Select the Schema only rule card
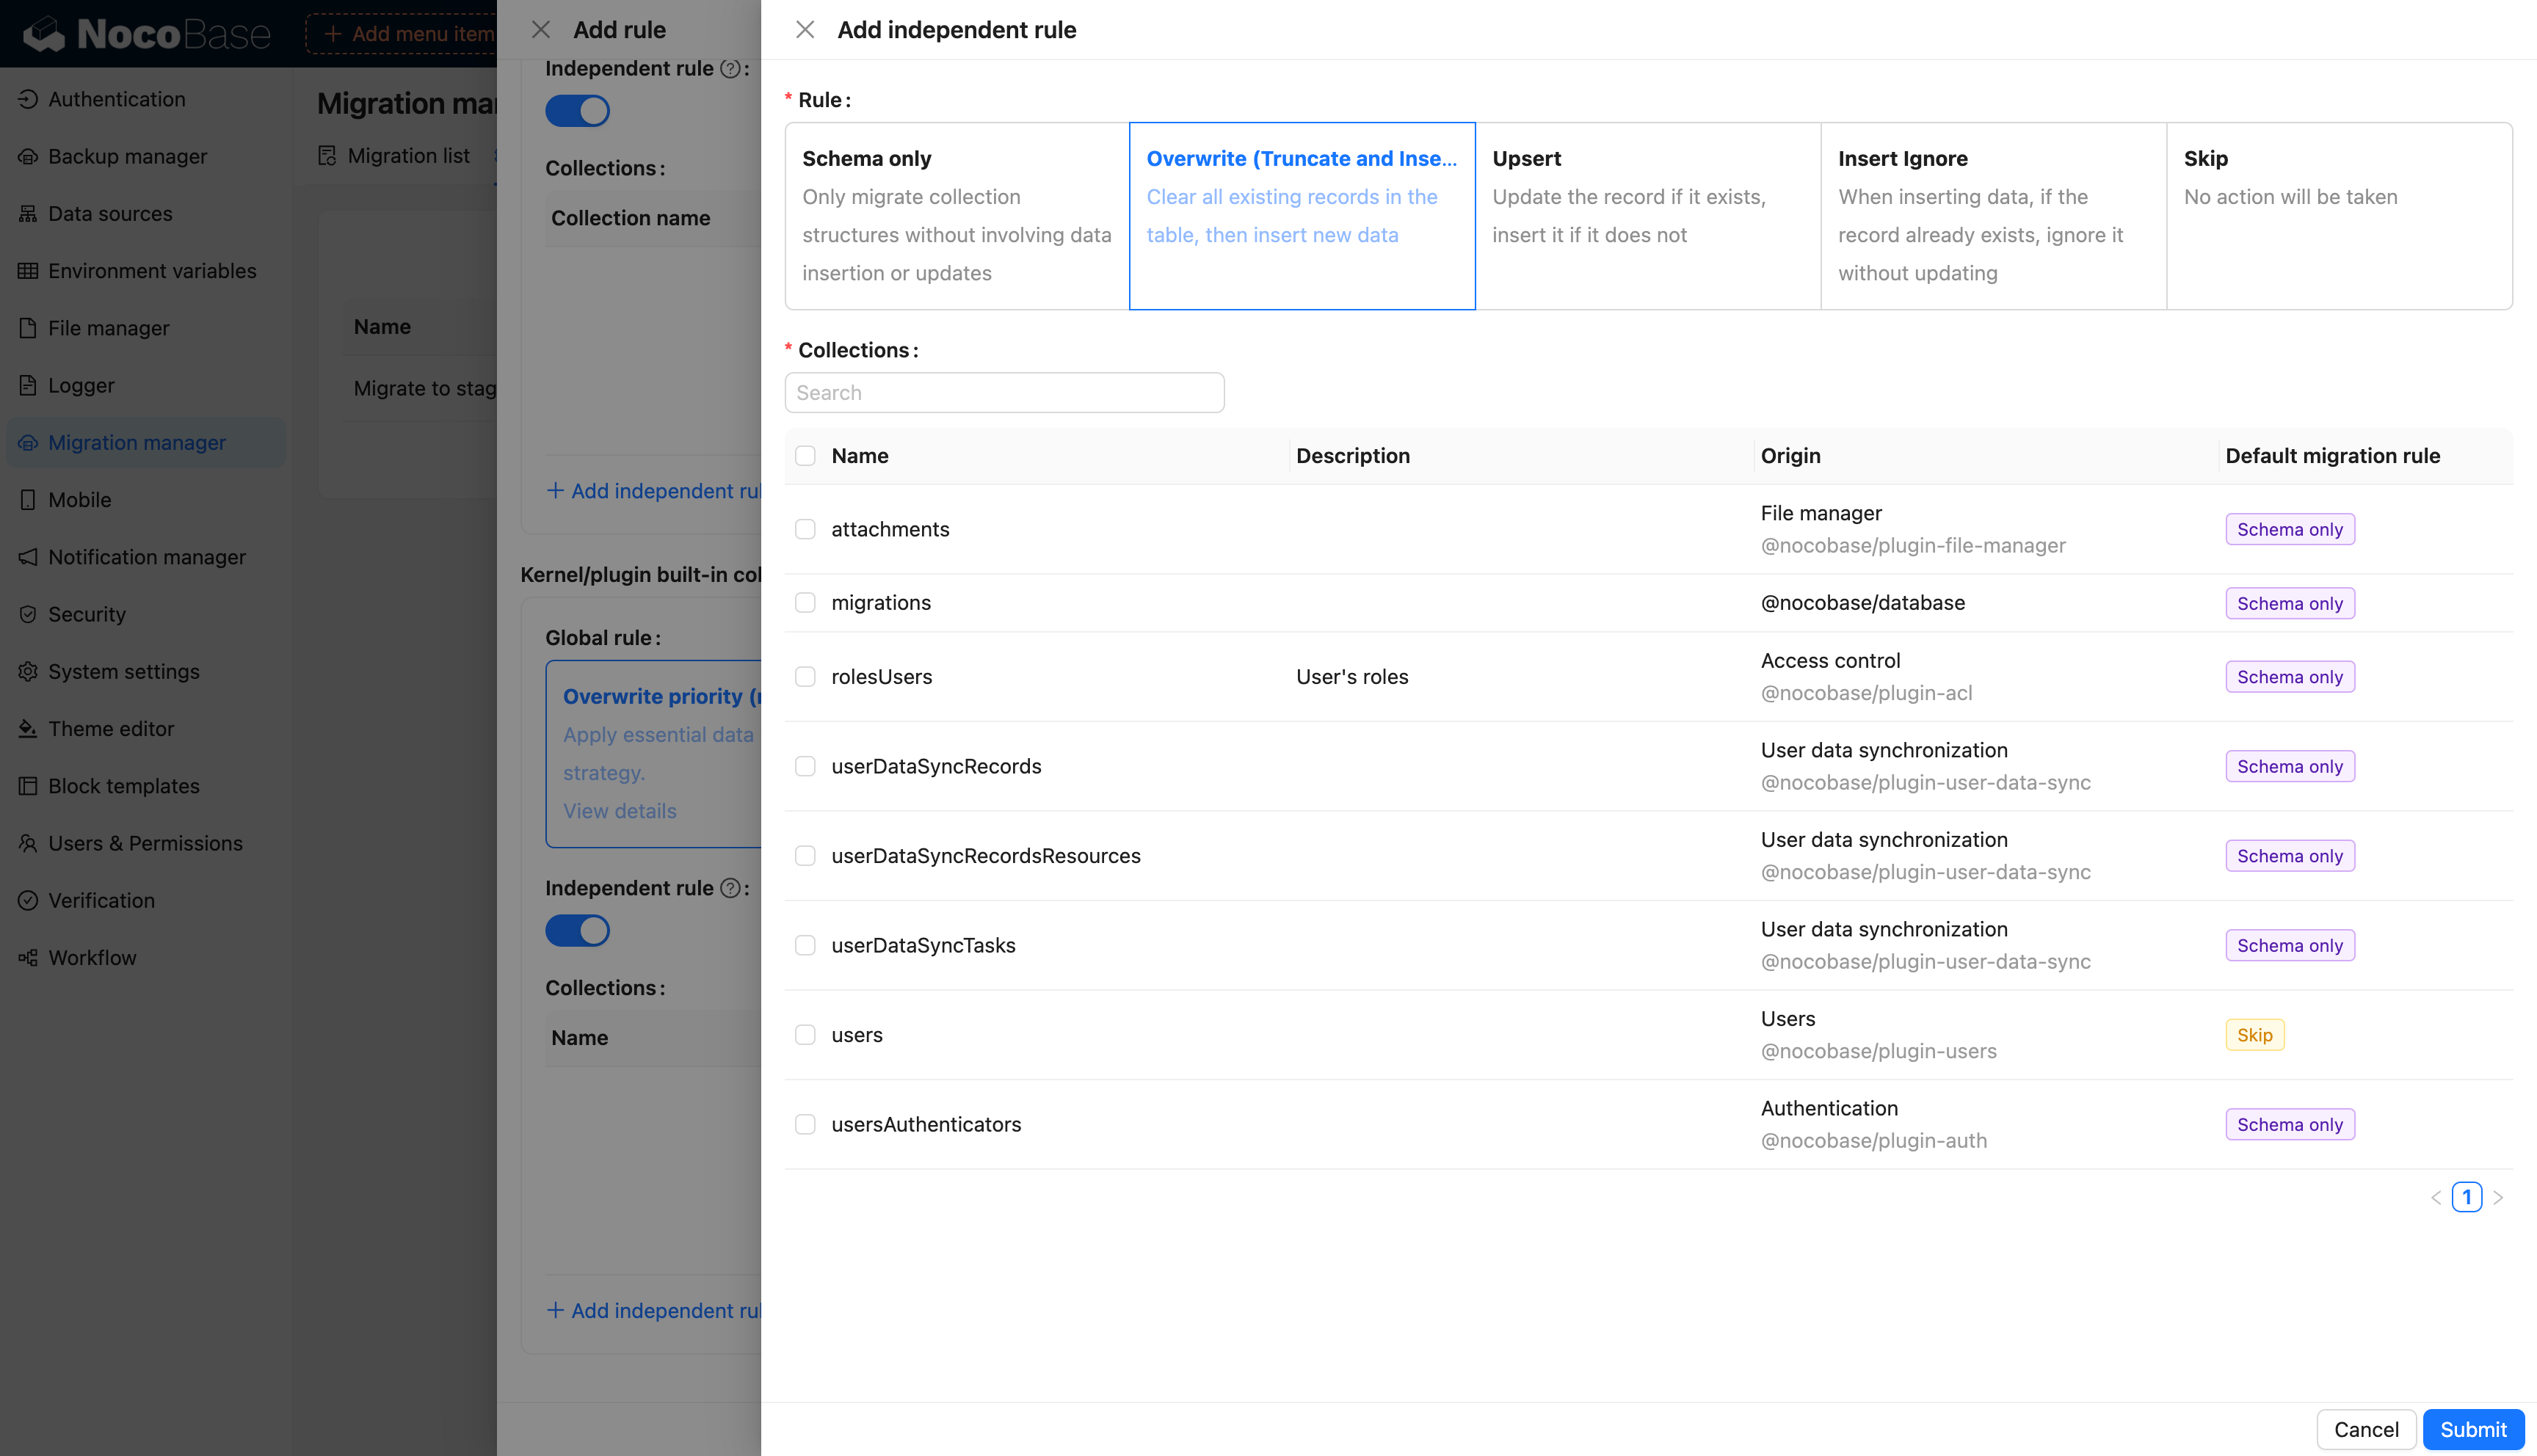The image size is (2537, 1456). 957,215
